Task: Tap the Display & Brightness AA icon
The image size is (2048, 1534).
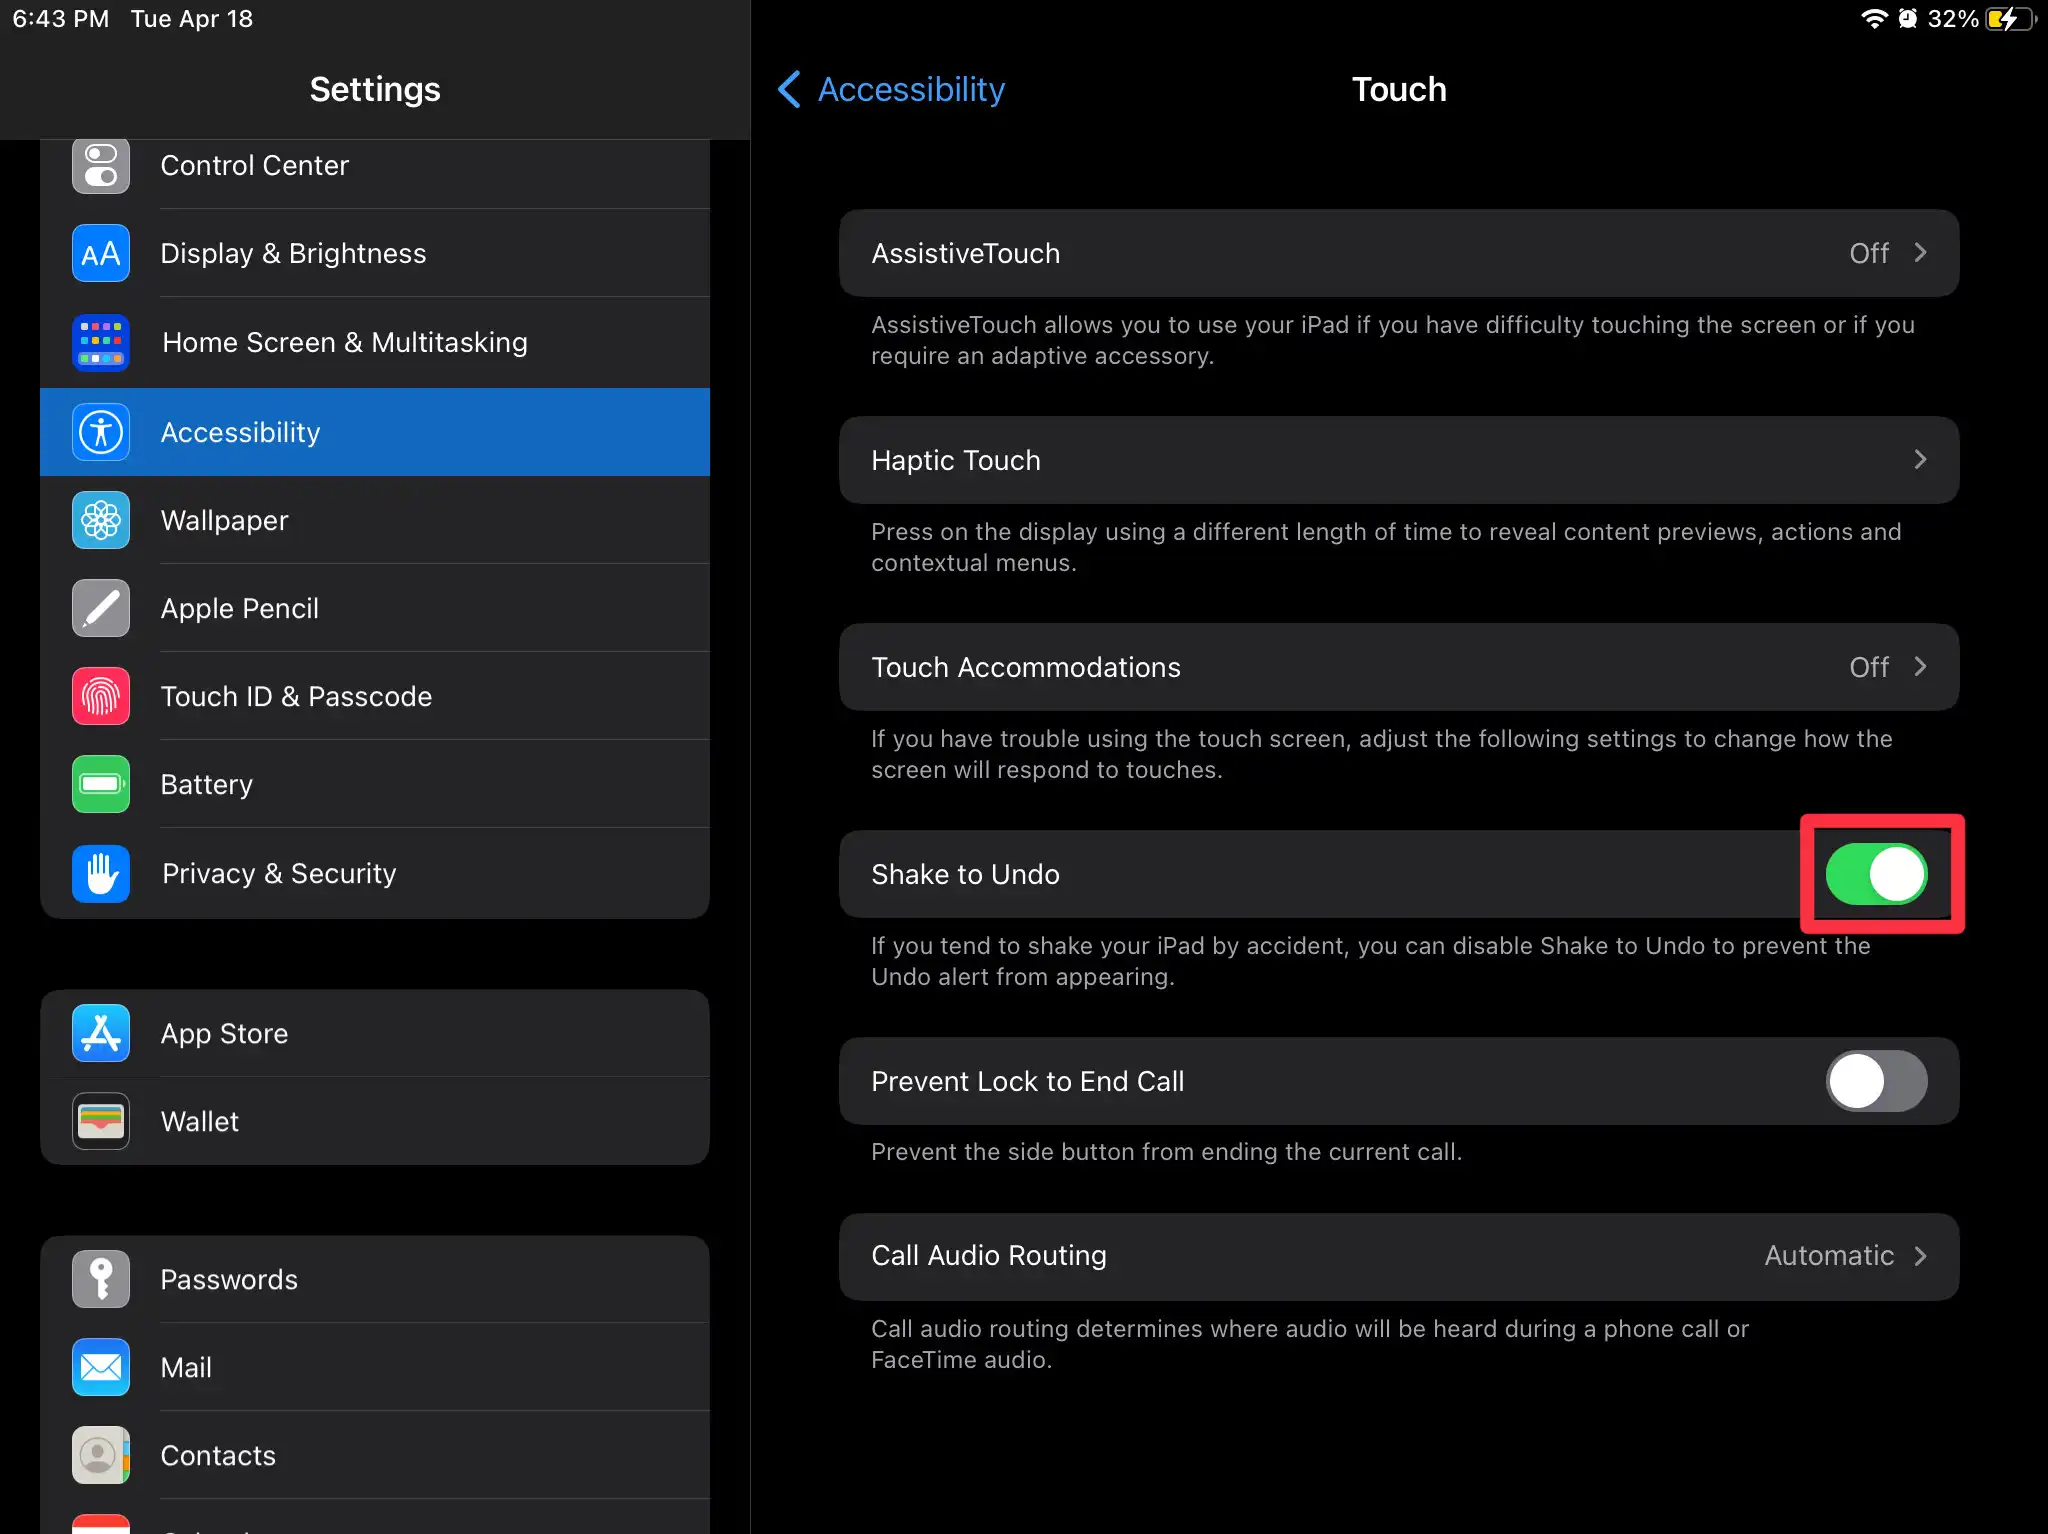Action: (x=101, y=253)
